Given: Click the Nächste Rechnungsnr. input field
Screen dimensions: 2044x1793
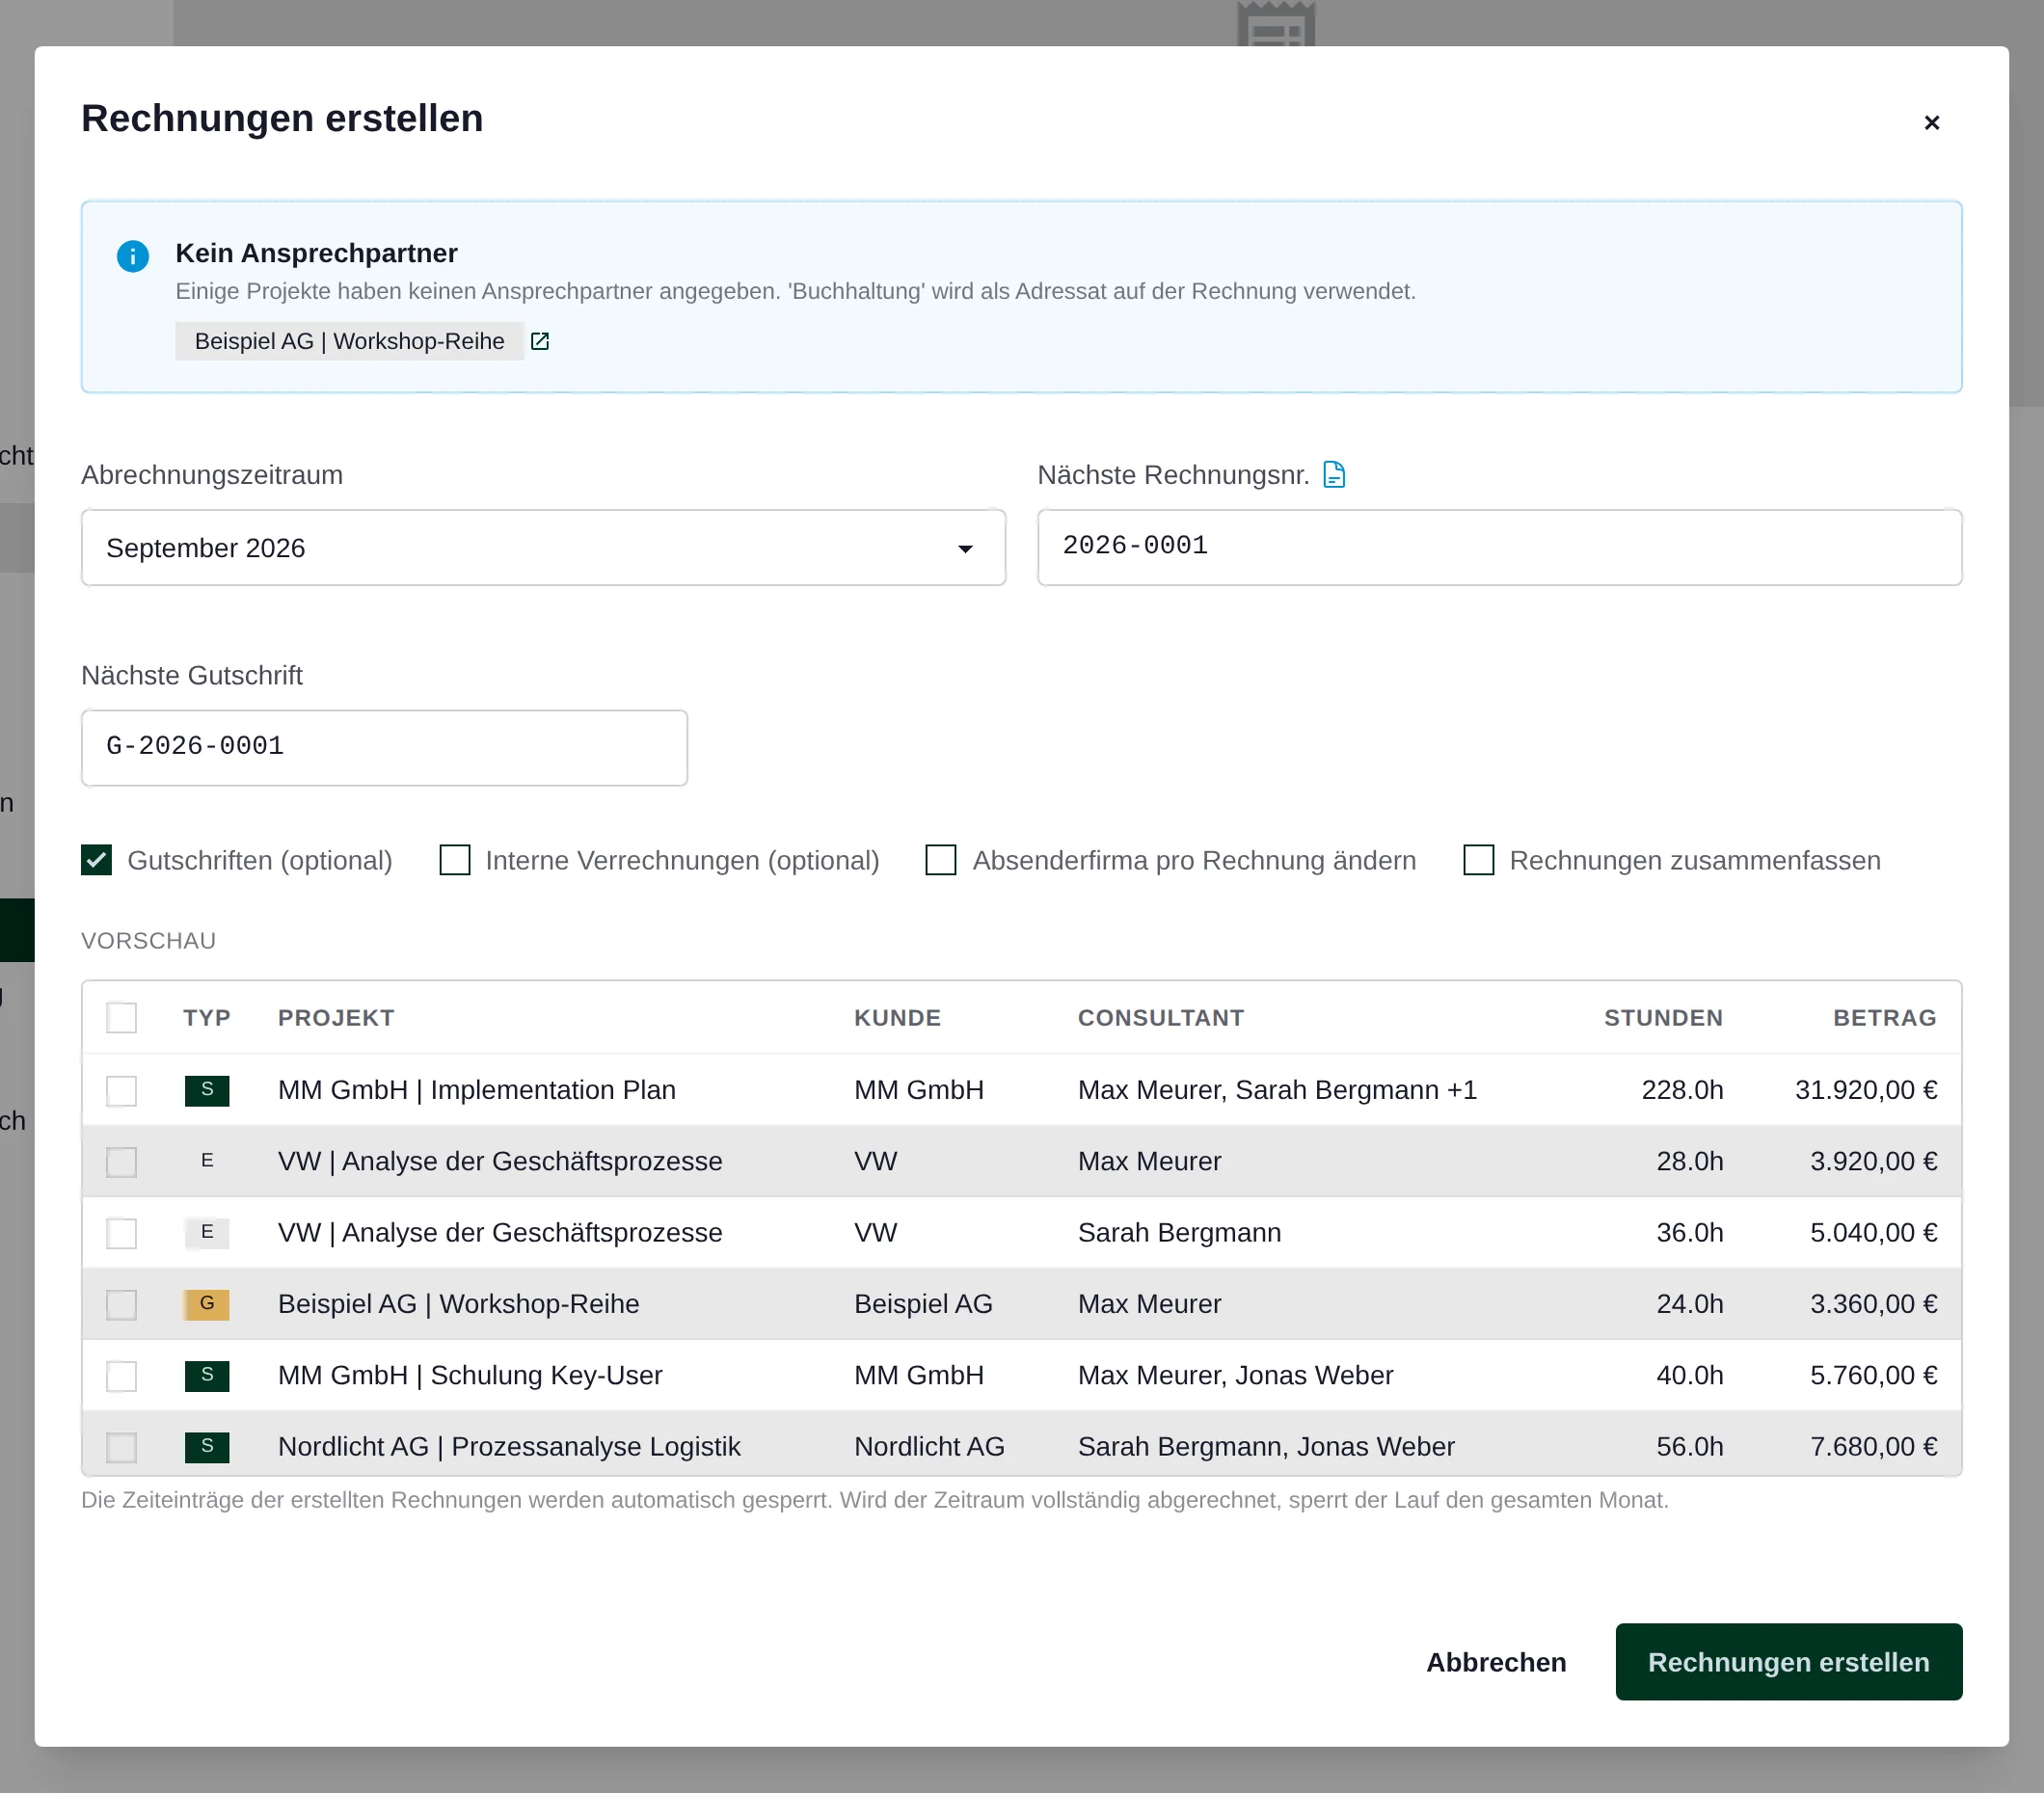Looking at the screenshot, I should (1499, 548).
